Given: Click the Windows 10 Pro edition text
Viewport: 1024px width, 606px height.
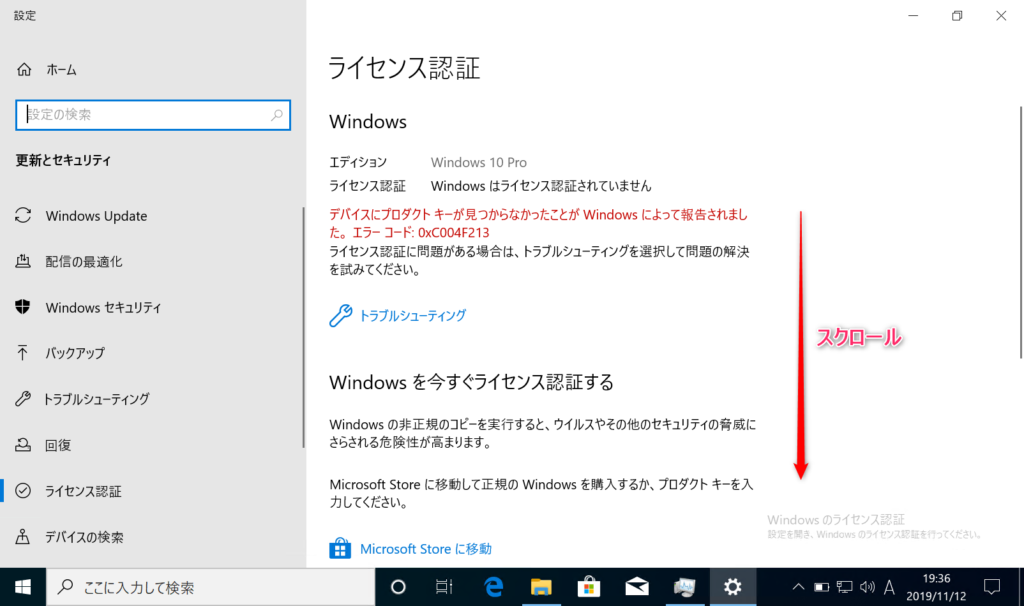Looking at the screenshot, I should [x=479, y=162].
